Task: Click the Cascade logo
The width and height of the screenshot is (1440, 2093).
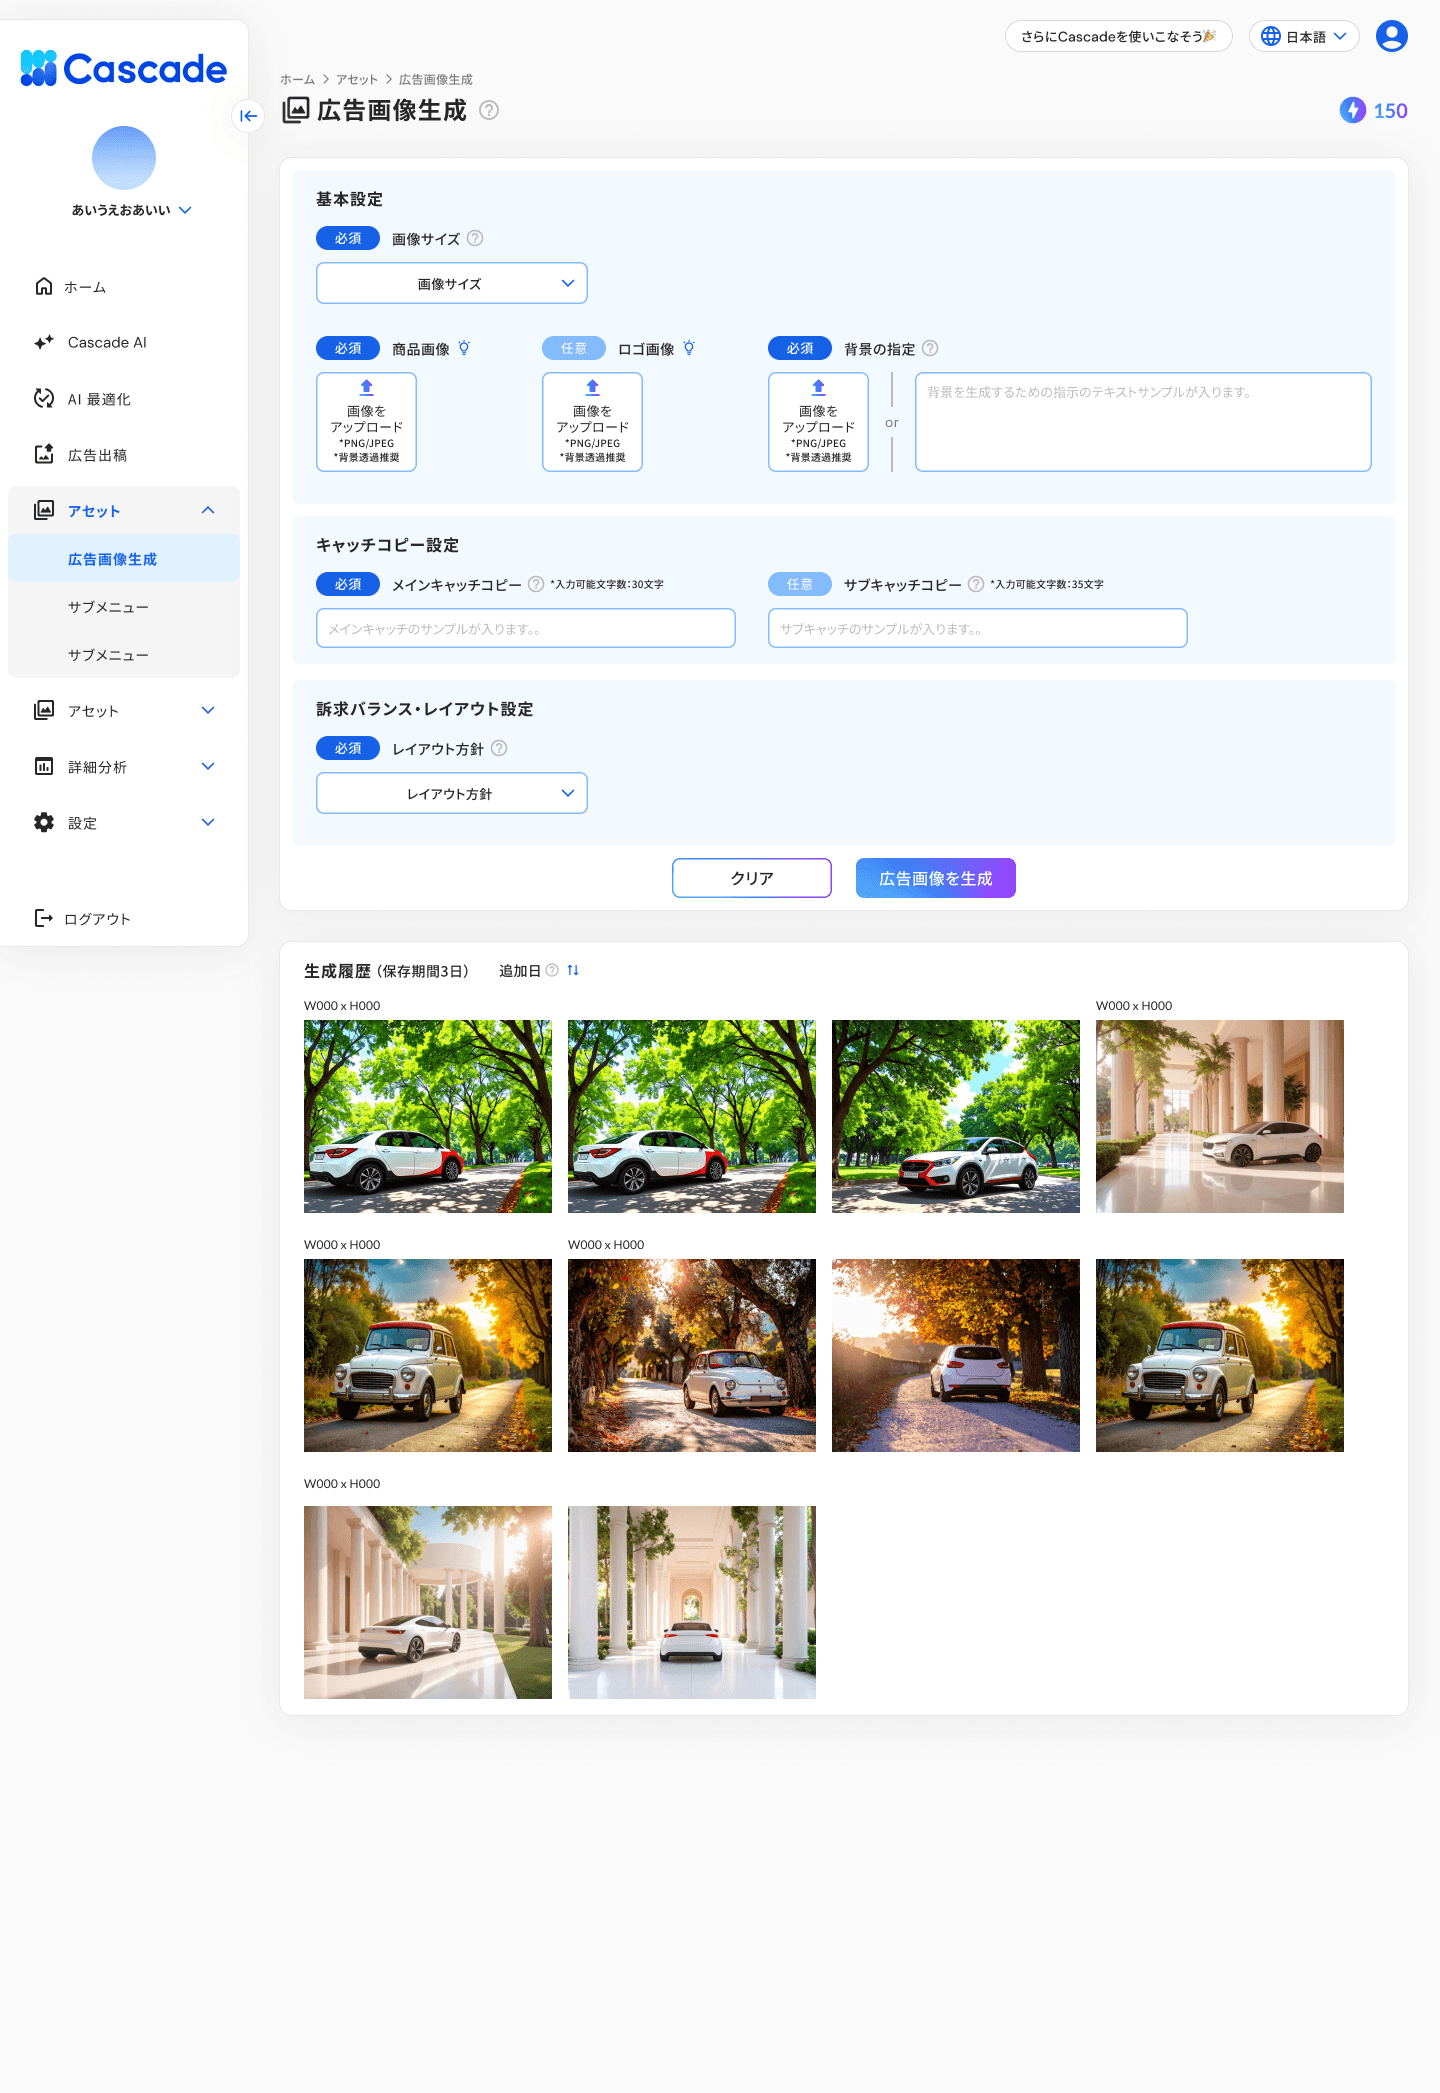Action: 124,68
